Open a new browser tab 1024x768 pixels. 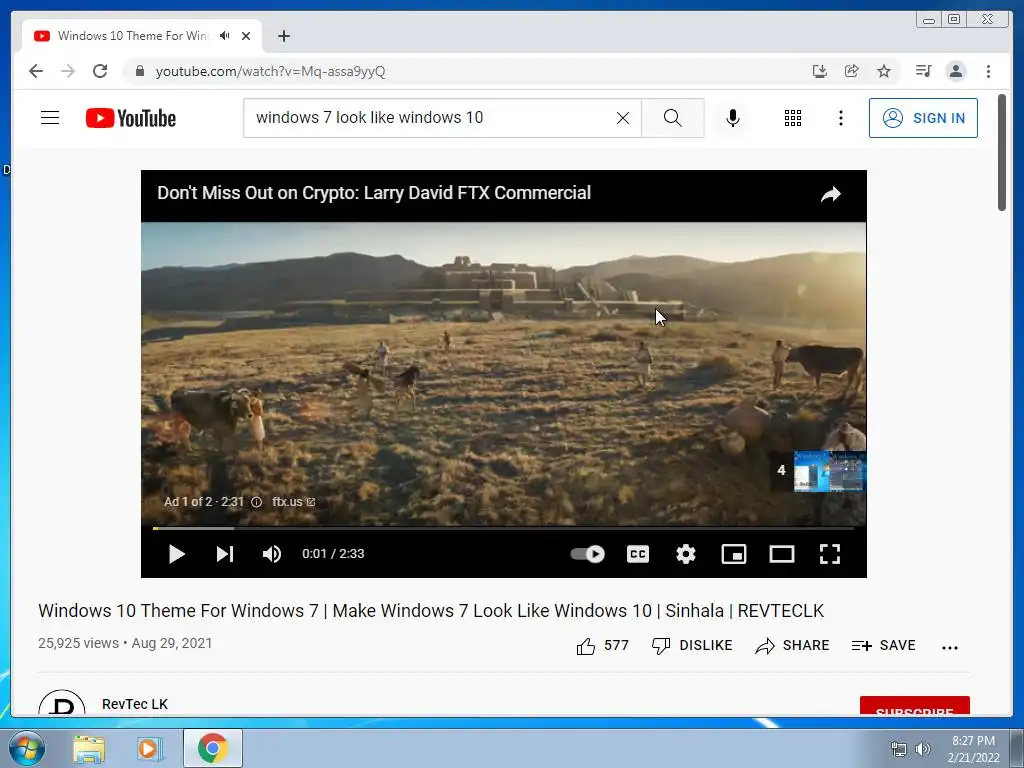283,36
